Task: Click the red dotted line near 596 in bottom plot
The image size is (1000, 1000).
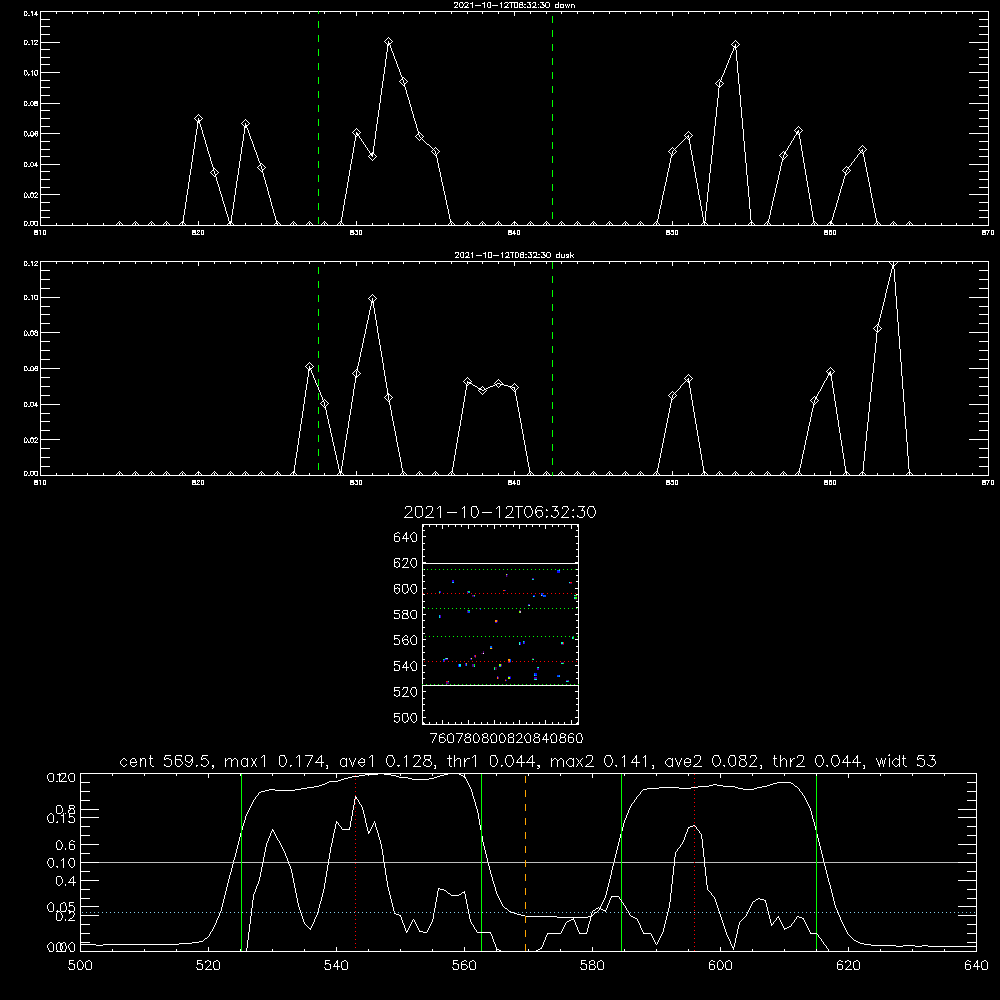Action: point(695,862)
